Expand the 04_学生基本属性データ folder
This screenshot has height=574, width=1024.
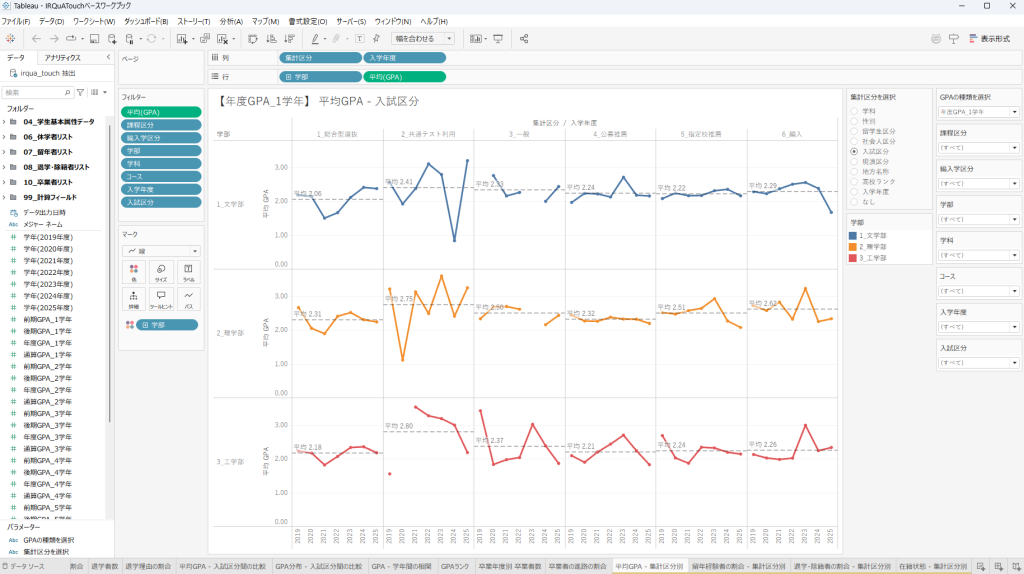(x=4, y=121)
